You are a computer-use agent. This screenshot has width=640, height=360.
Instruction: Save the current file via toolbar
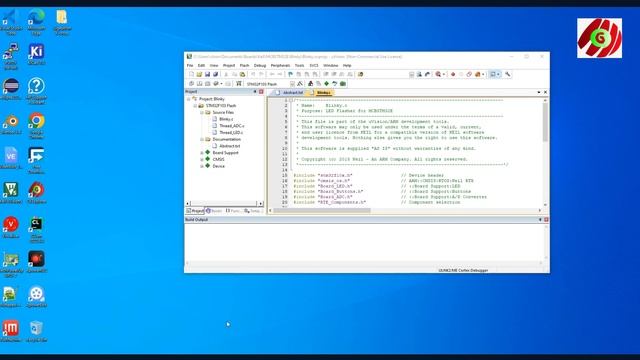click(207, 74)
